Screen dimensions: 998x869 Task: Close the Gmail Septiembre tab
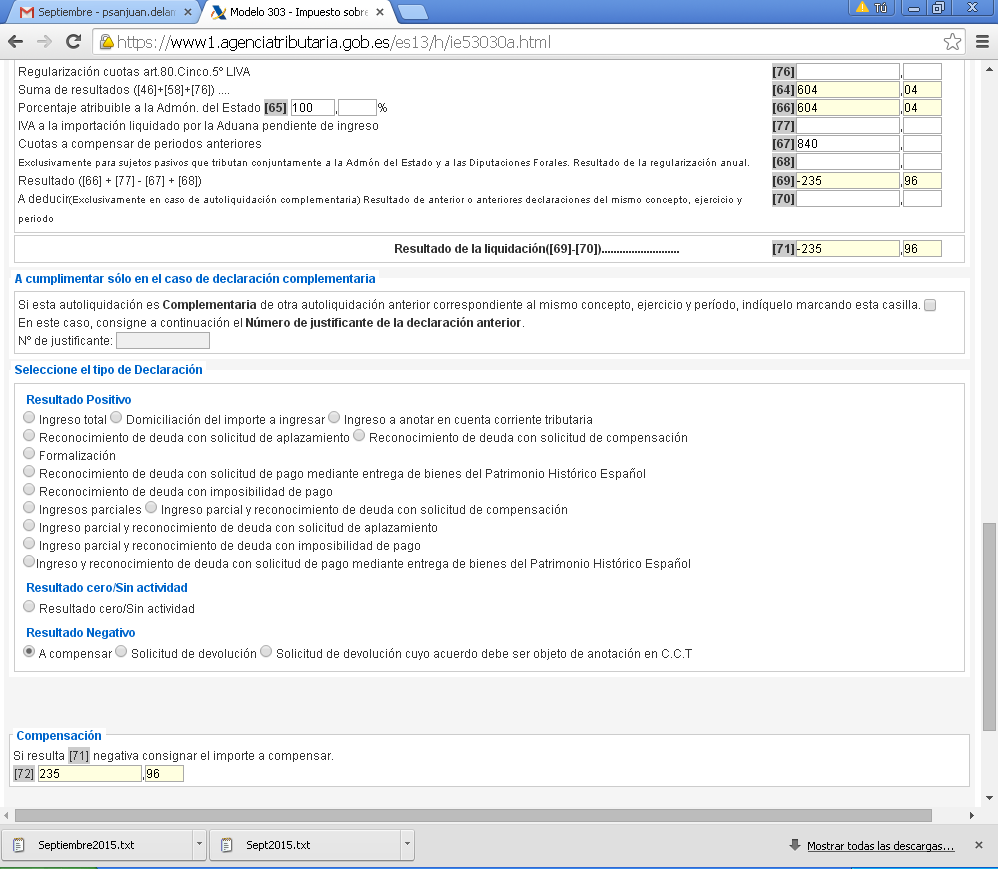pyautogui.click(x=187, y=12)
